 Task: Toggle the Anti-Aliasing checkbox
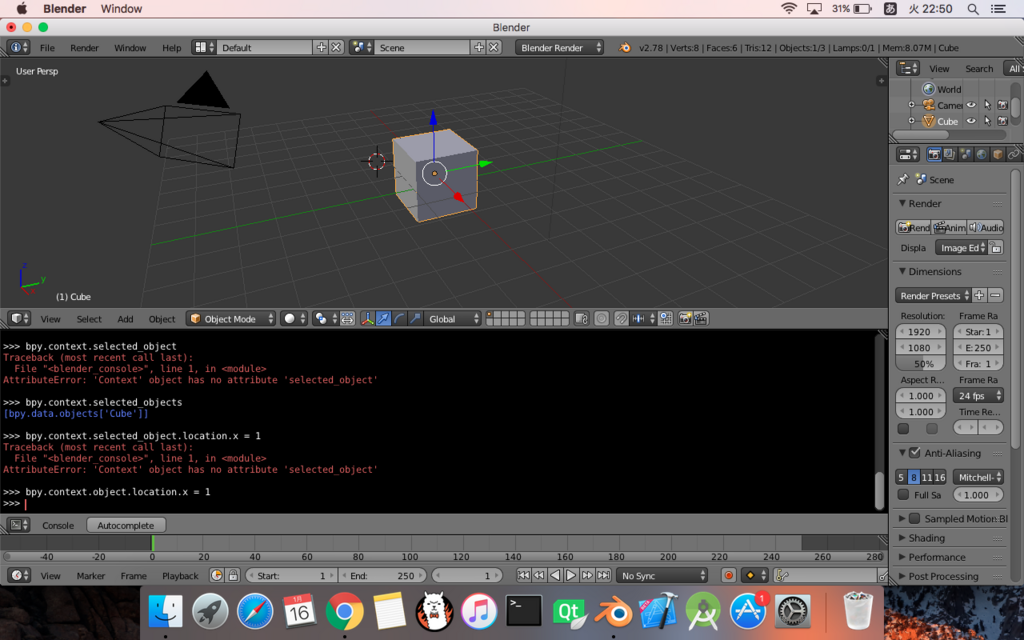click(915, 453)
